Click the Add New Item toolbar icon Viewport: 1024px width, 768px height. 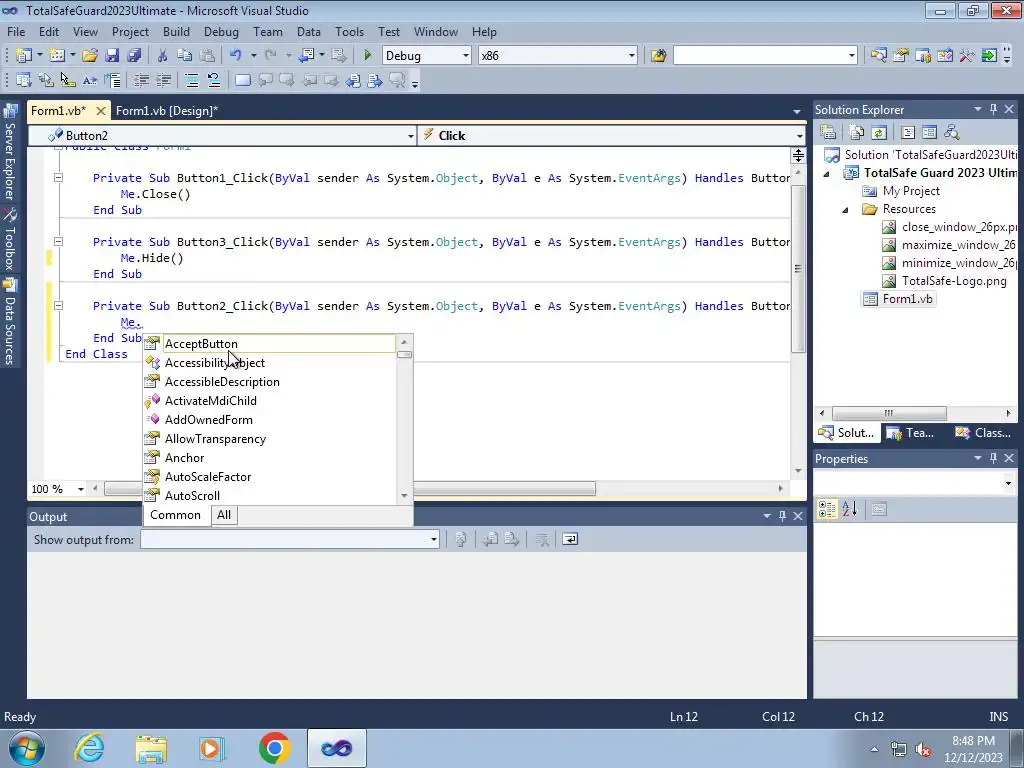(57, 56)
